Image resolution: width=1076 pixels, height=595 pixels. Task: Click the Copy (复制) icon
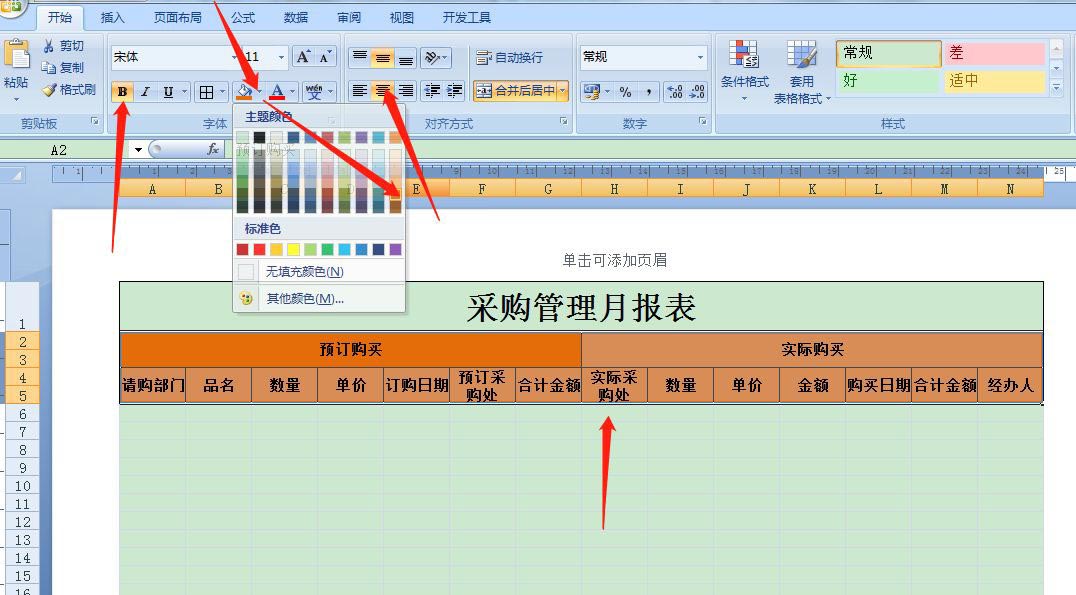(63, 67)
